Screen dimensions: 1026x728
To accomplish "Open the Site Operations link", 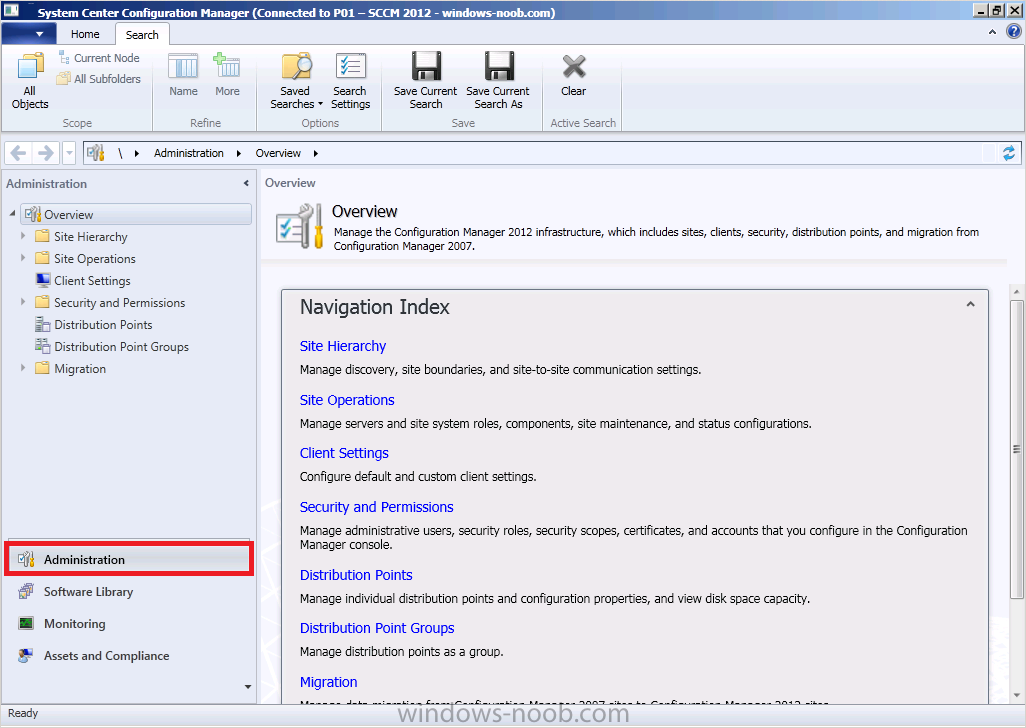I will coord(347,400).
